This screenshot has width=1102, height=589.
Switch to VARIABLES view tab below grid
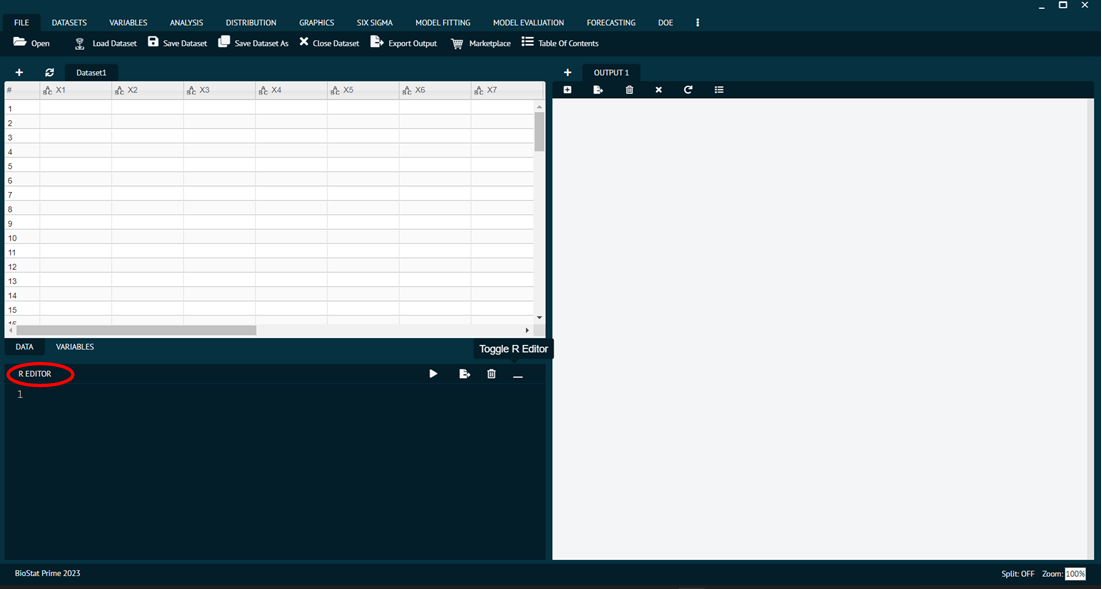75,347
